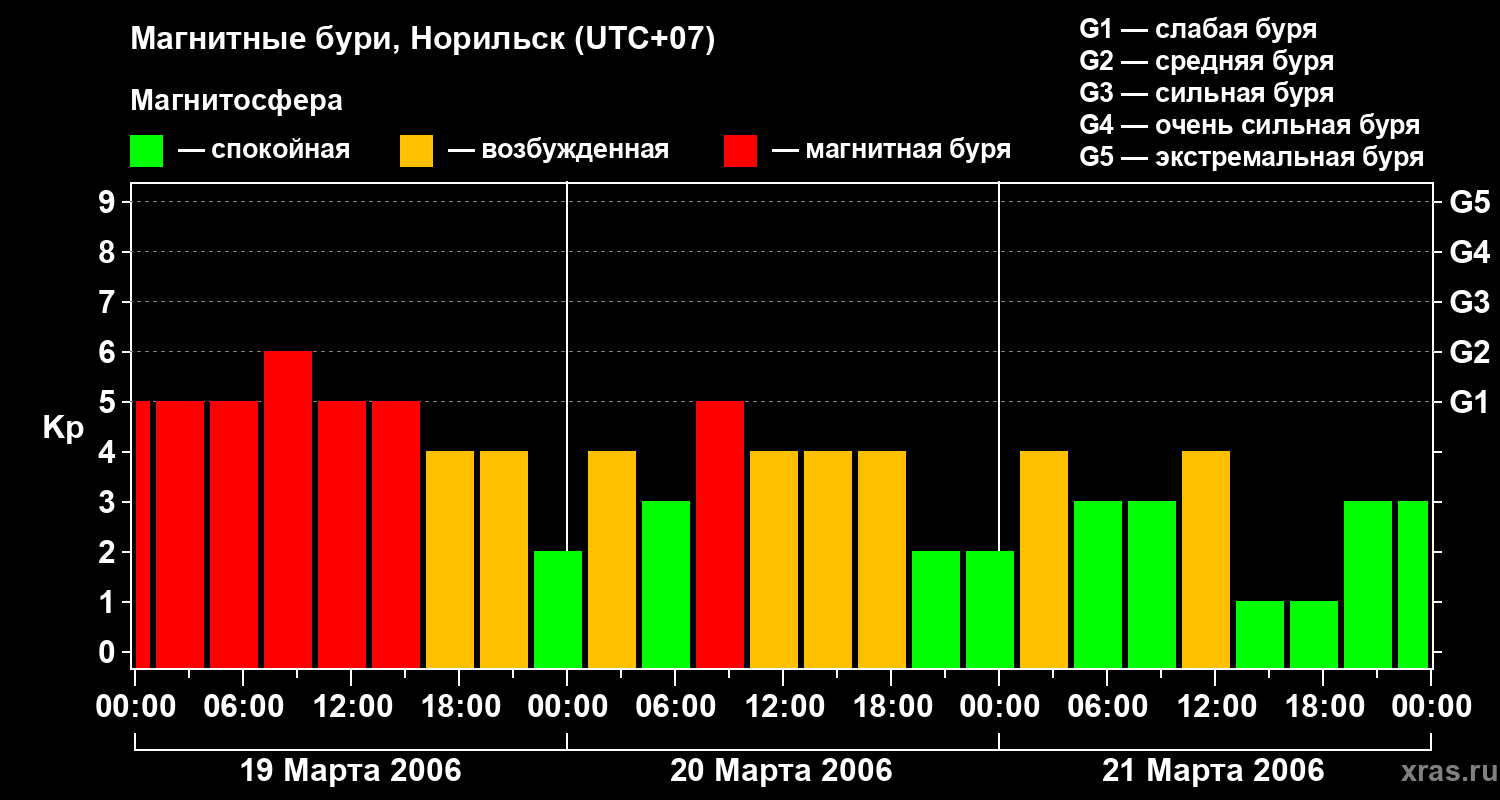
Task: Click the narrow green bar at the end of 21 March
Action: coord(1413,585)
